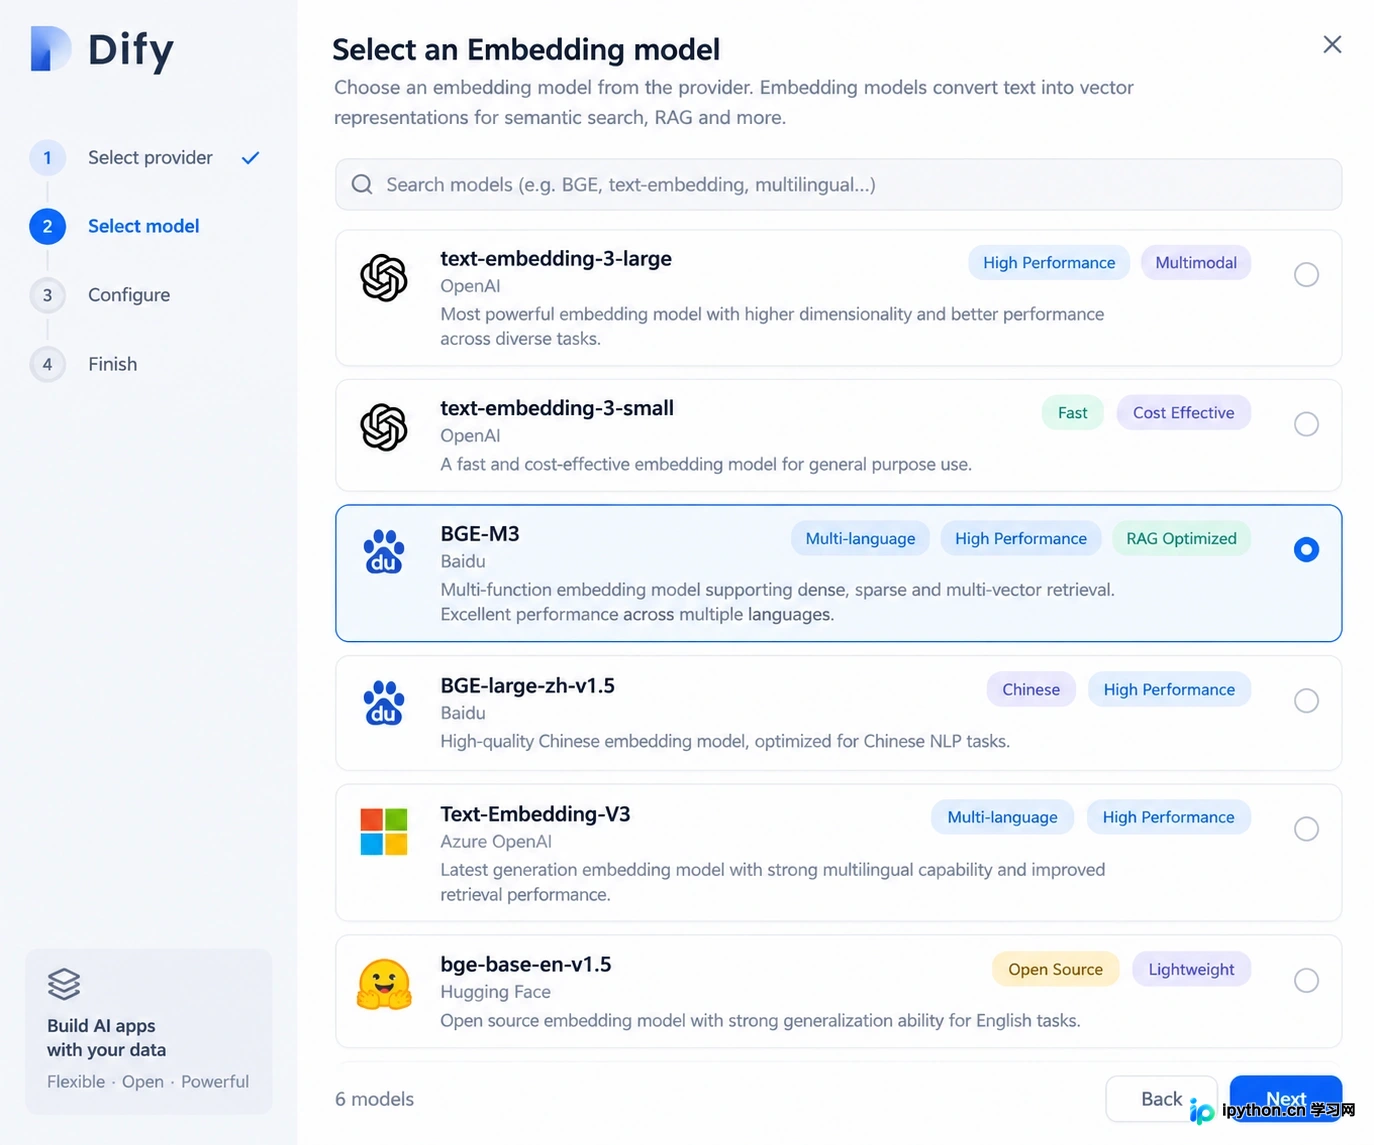The width and height of the screenshot is (1374, 1145).
Task: Focus the Search models input field
Action: [x=838, y=184]
